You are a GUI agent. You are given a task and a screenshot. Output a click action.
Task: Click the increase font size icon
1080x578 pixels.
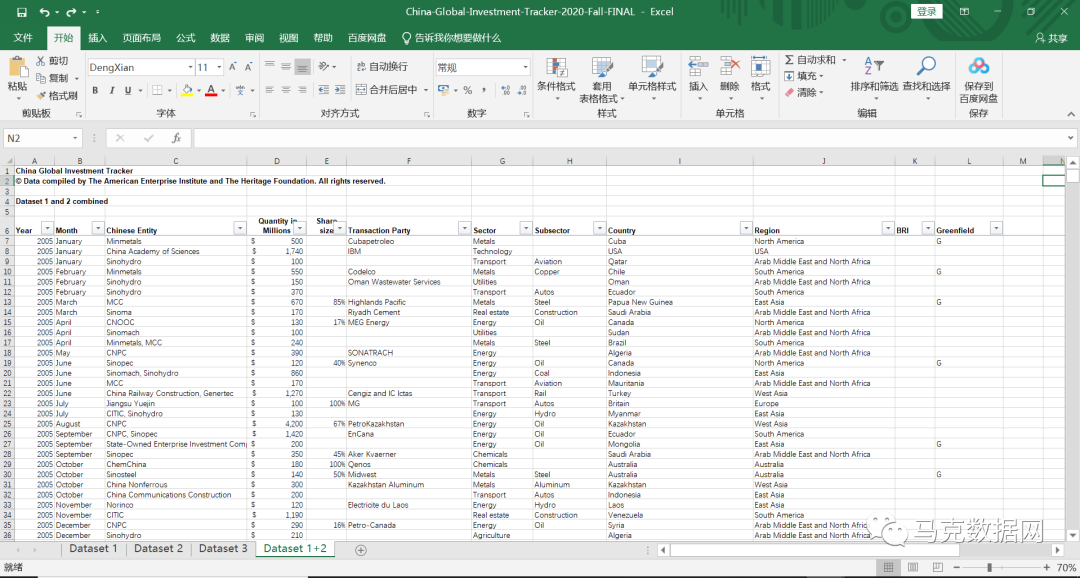coord(233,67)
